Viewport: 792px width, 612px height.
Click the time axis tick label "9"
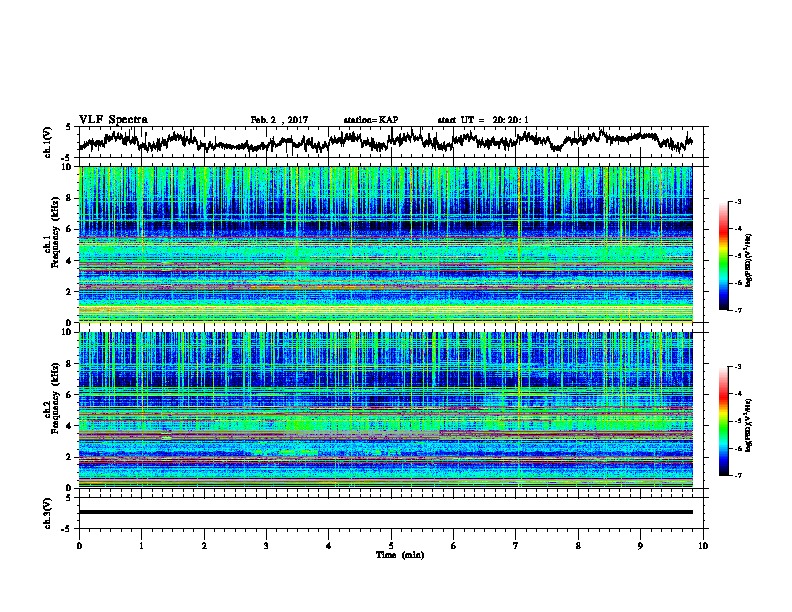(640, 546)
